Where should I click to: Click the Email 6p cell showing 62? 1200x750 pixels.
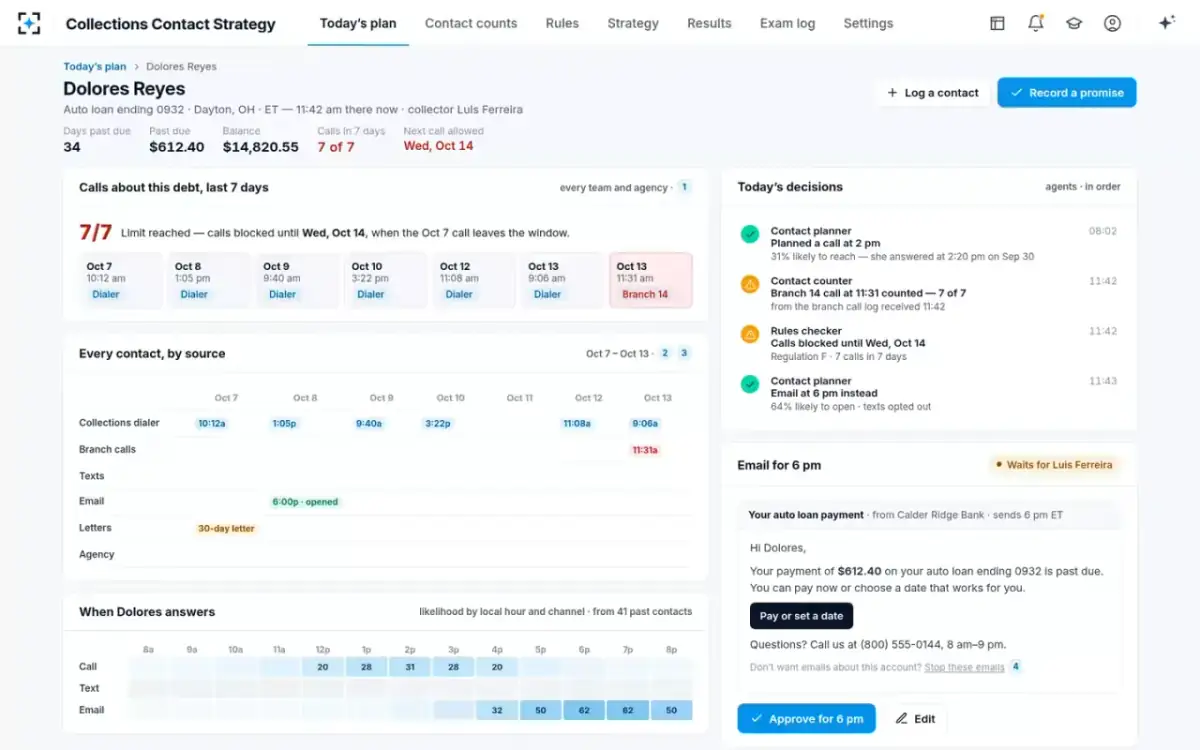(x=584, y=710)
